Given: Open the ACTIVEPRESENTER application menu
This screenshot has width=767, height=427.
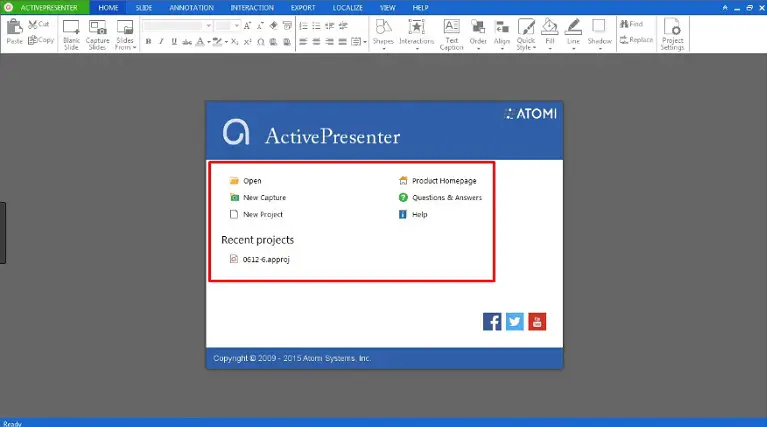Looking at the screenshot, I should [x=45, y=7].
